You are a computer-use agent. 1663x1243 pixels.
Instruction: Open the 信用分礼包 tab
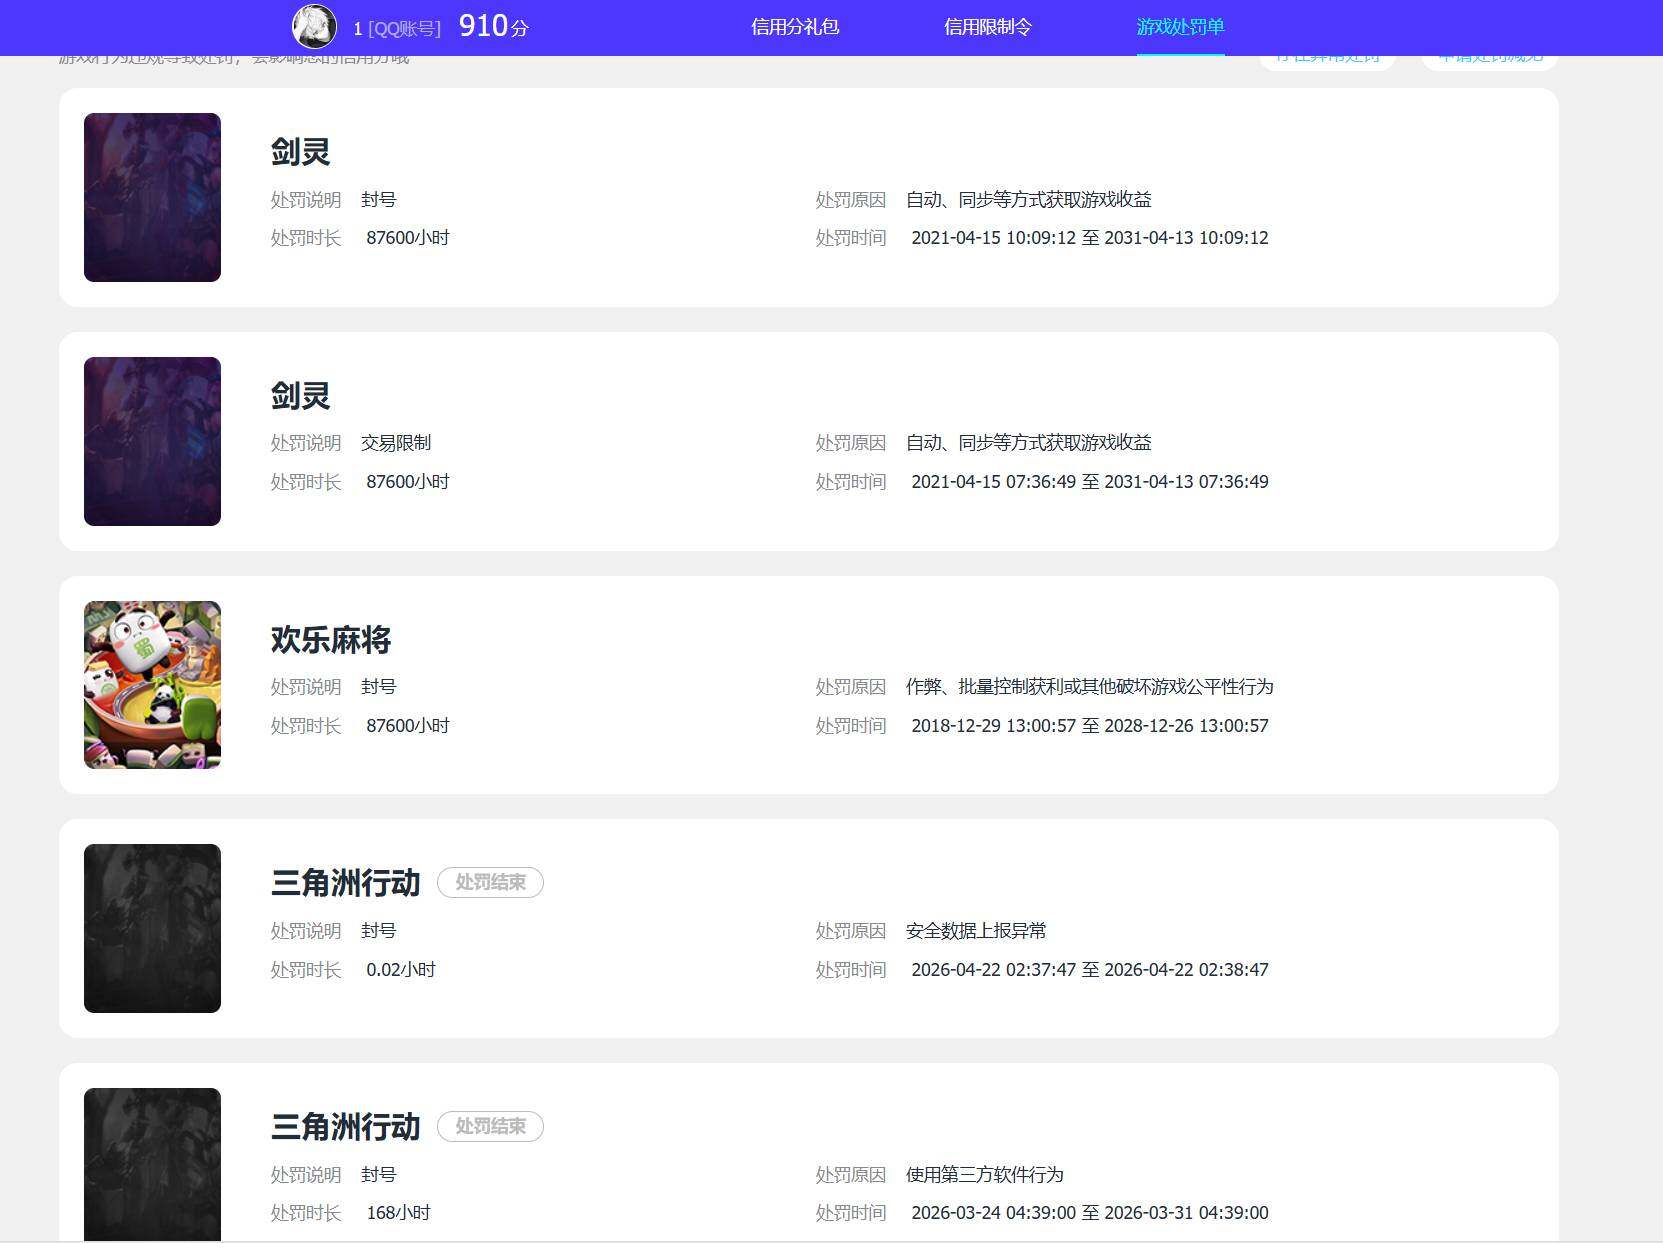coord(795,27)
